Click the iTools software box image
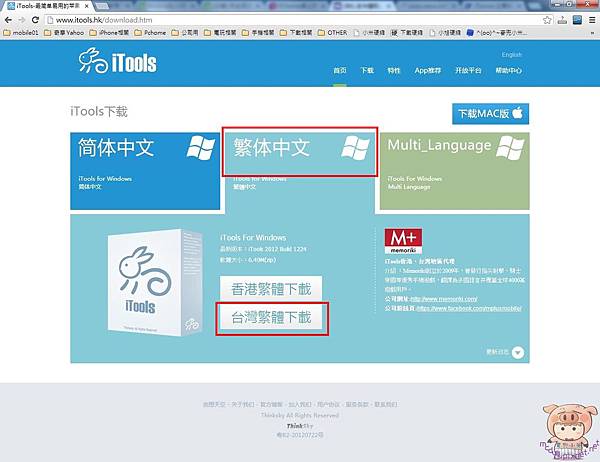The width and height of the screenshot is (600, 462). coord(155,282)
